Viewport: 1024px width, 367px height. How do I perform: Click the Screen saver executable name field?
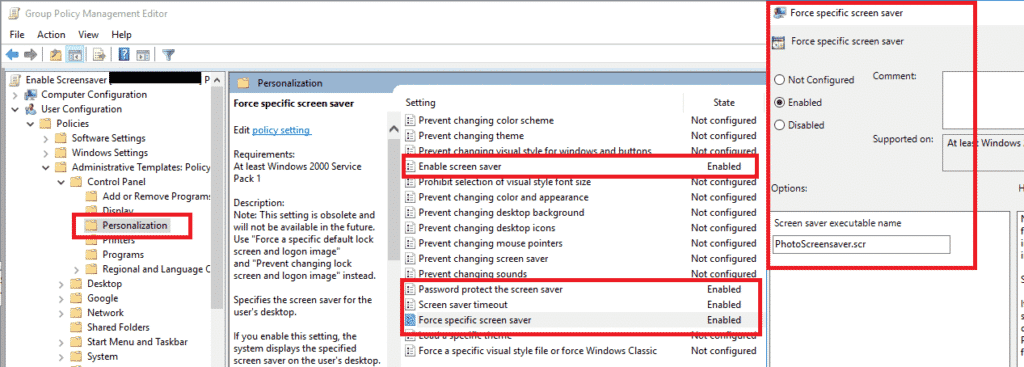tap(861, 245)
